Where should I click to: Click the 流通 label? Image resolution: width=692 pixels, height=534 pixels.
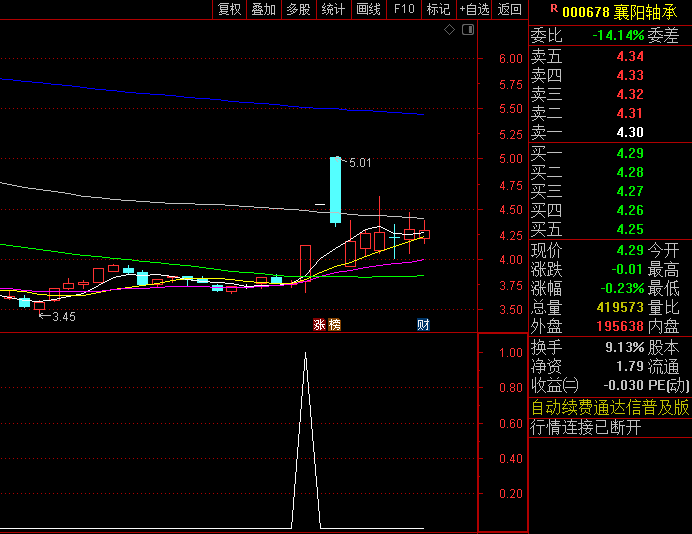coord(663,366)
